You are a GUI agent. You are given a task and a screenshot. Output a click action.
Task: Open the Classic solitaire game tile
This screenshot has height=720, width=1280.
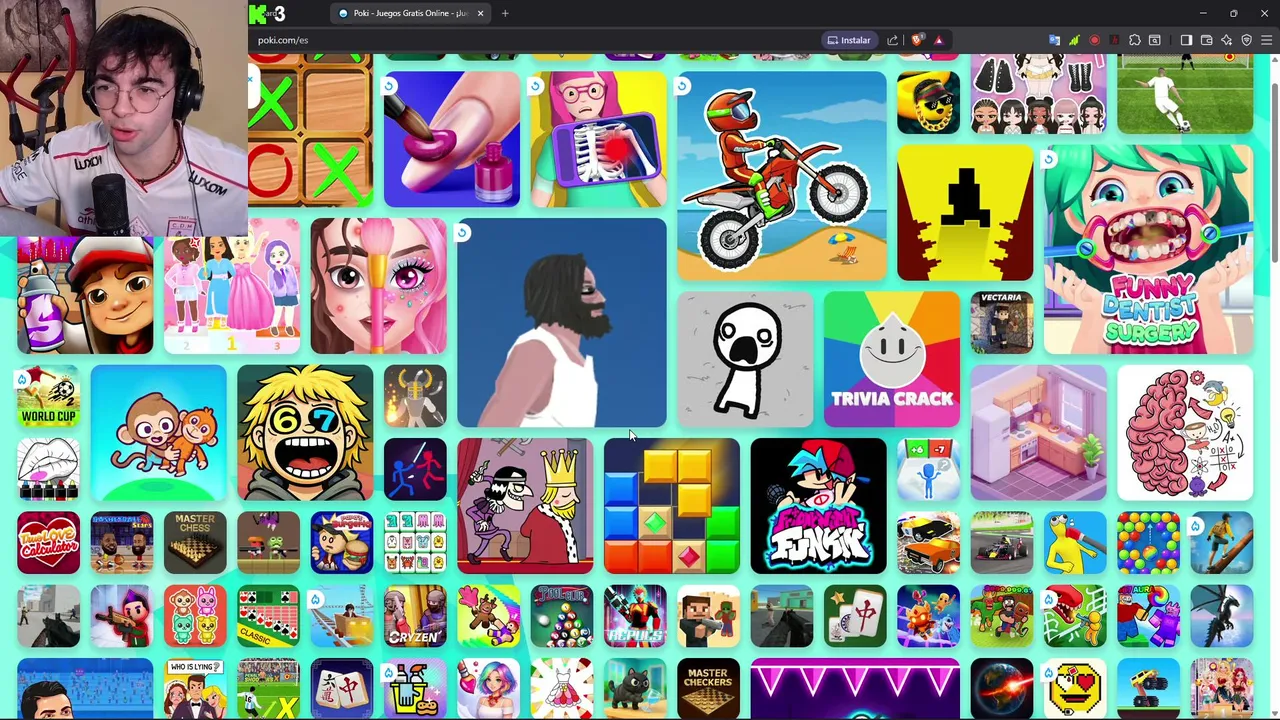tap(268, 616)
